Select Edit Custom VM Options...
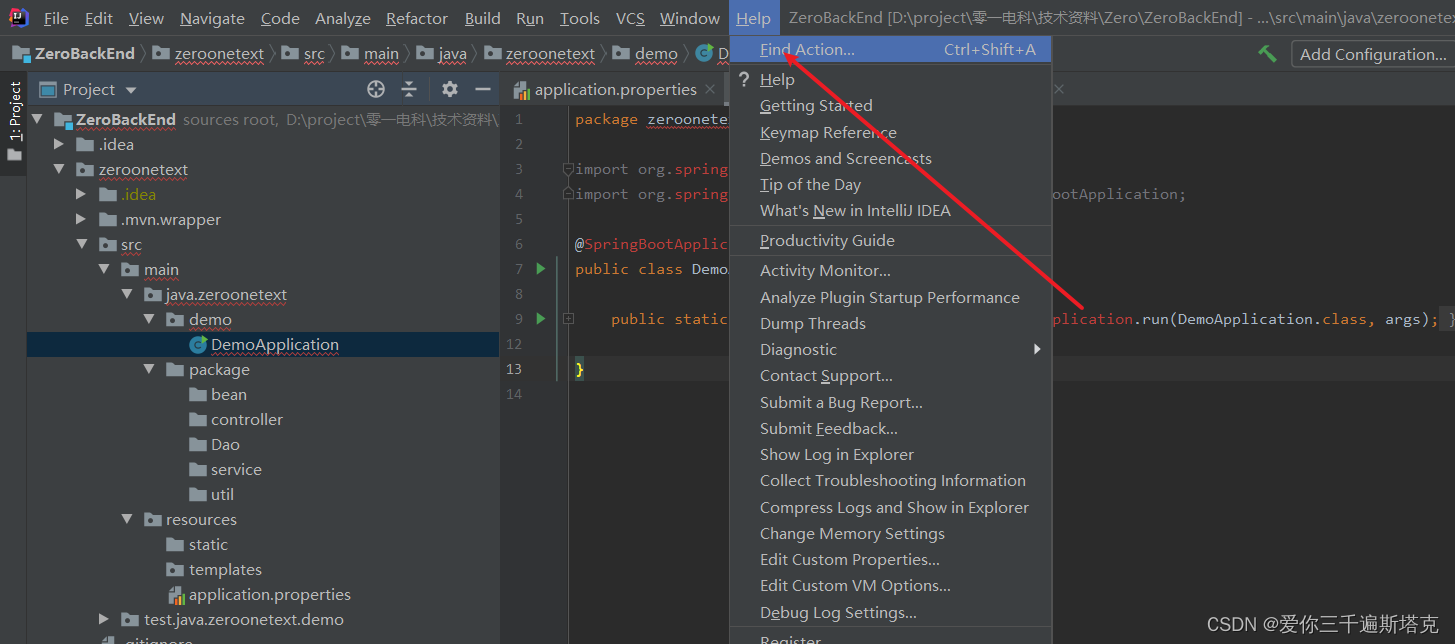This screenshot has height=644, width=1455. [x=890, y=585]
